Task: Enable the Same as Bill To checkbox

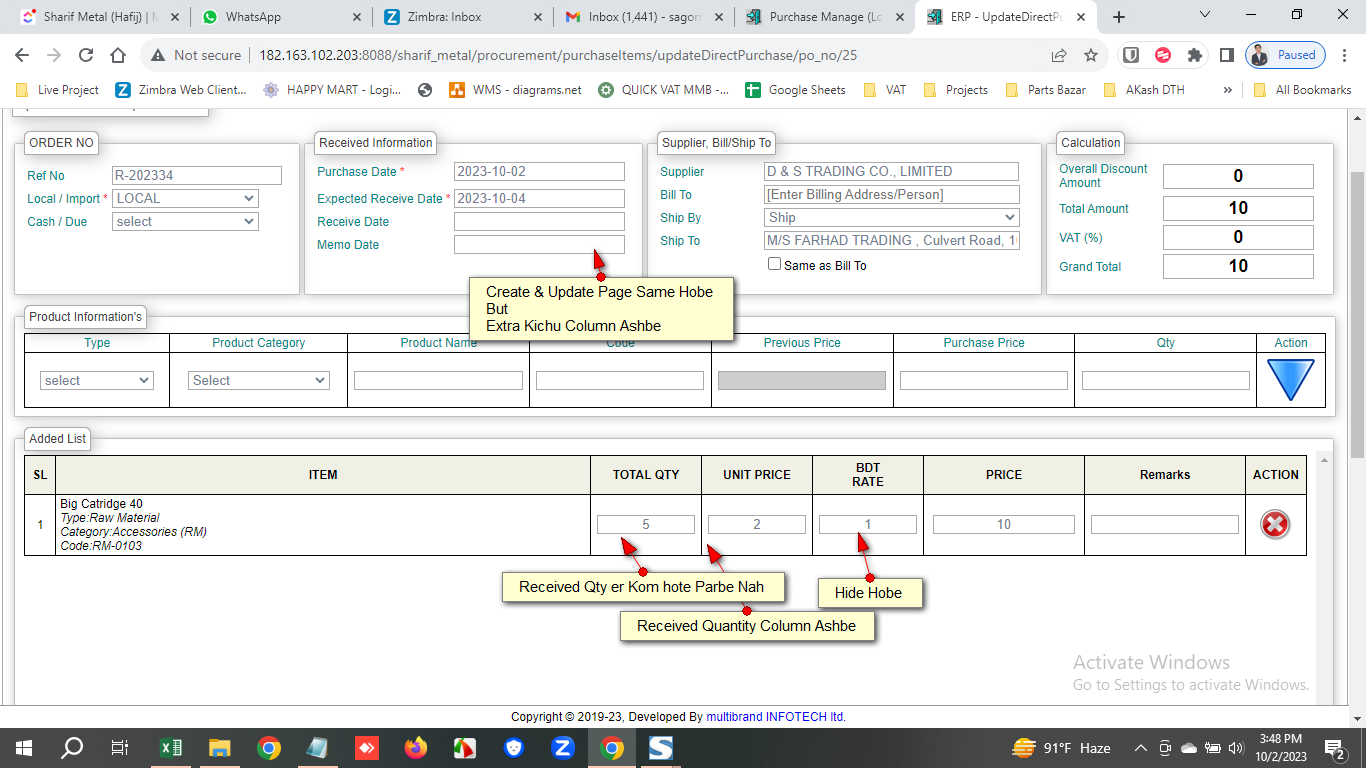Action: (x=774, y=264)
